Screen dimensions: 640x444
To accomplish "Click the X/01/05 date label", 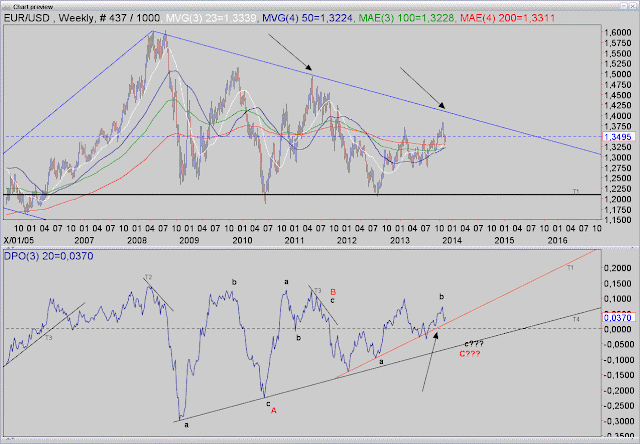I will (19, 240).
